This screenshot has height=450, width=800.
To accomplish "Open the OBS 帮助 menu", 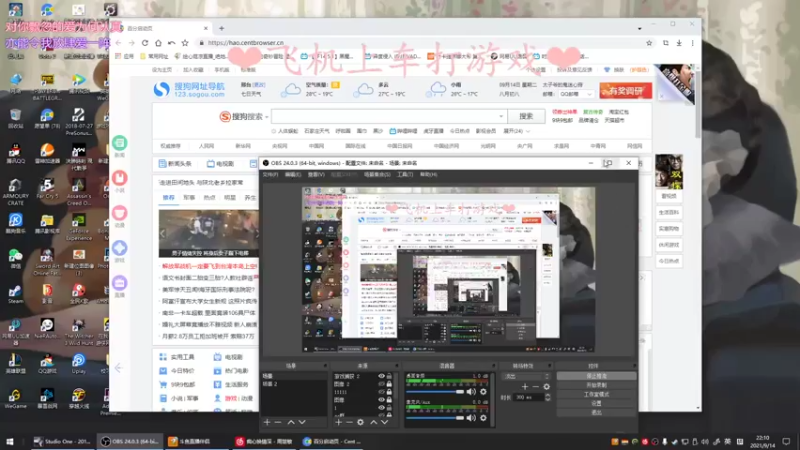I will coord(429,174).
